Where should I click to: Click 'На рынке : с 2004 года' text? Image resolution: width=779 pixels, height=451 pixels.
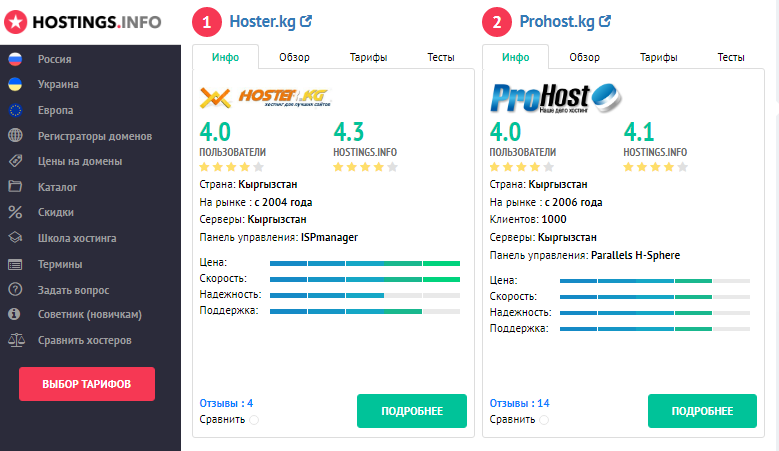pos(256,202)
